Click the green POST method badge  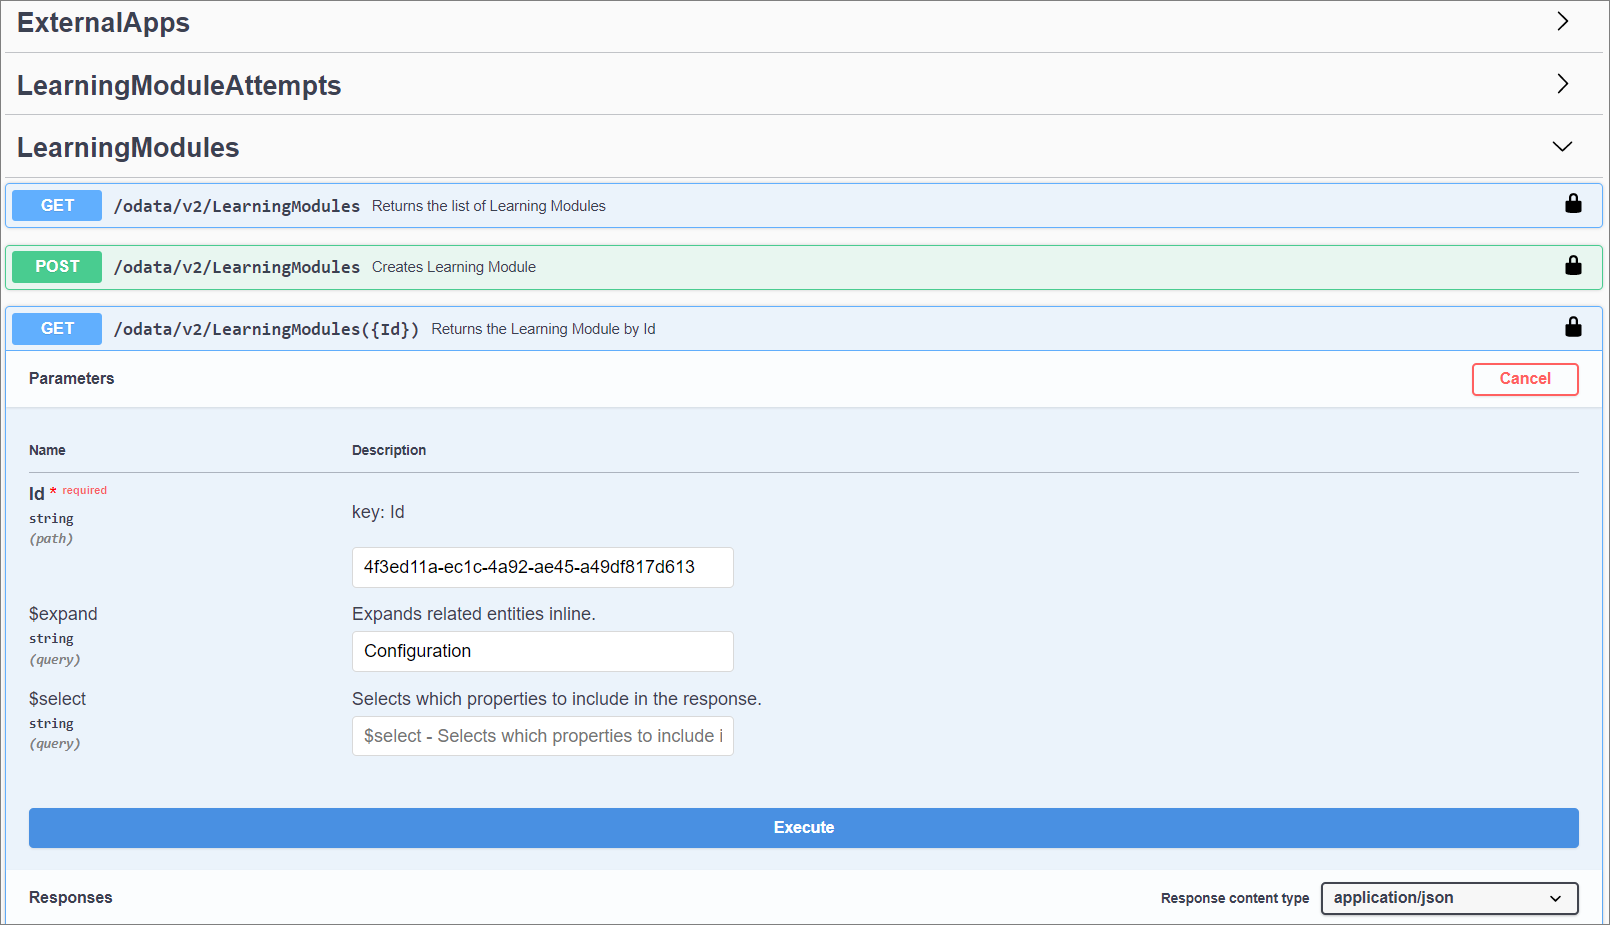point(57,267)
